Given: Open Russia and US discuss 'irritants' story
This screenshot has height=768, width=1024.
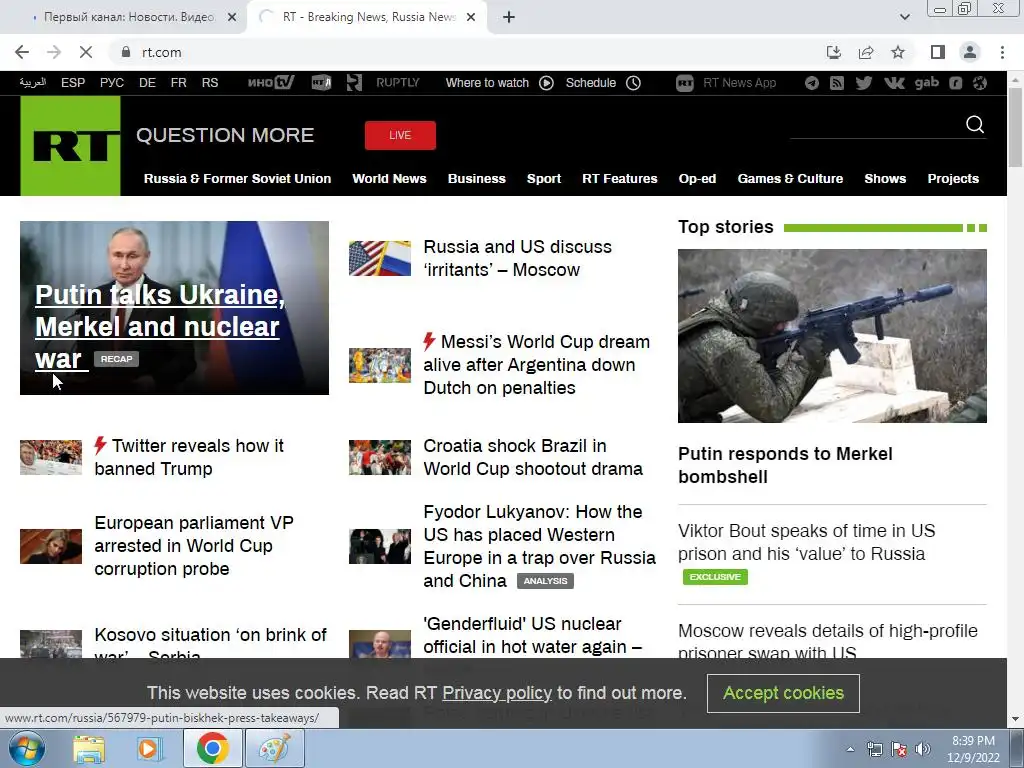Looking at the screenshot, I should pos(517,258).
